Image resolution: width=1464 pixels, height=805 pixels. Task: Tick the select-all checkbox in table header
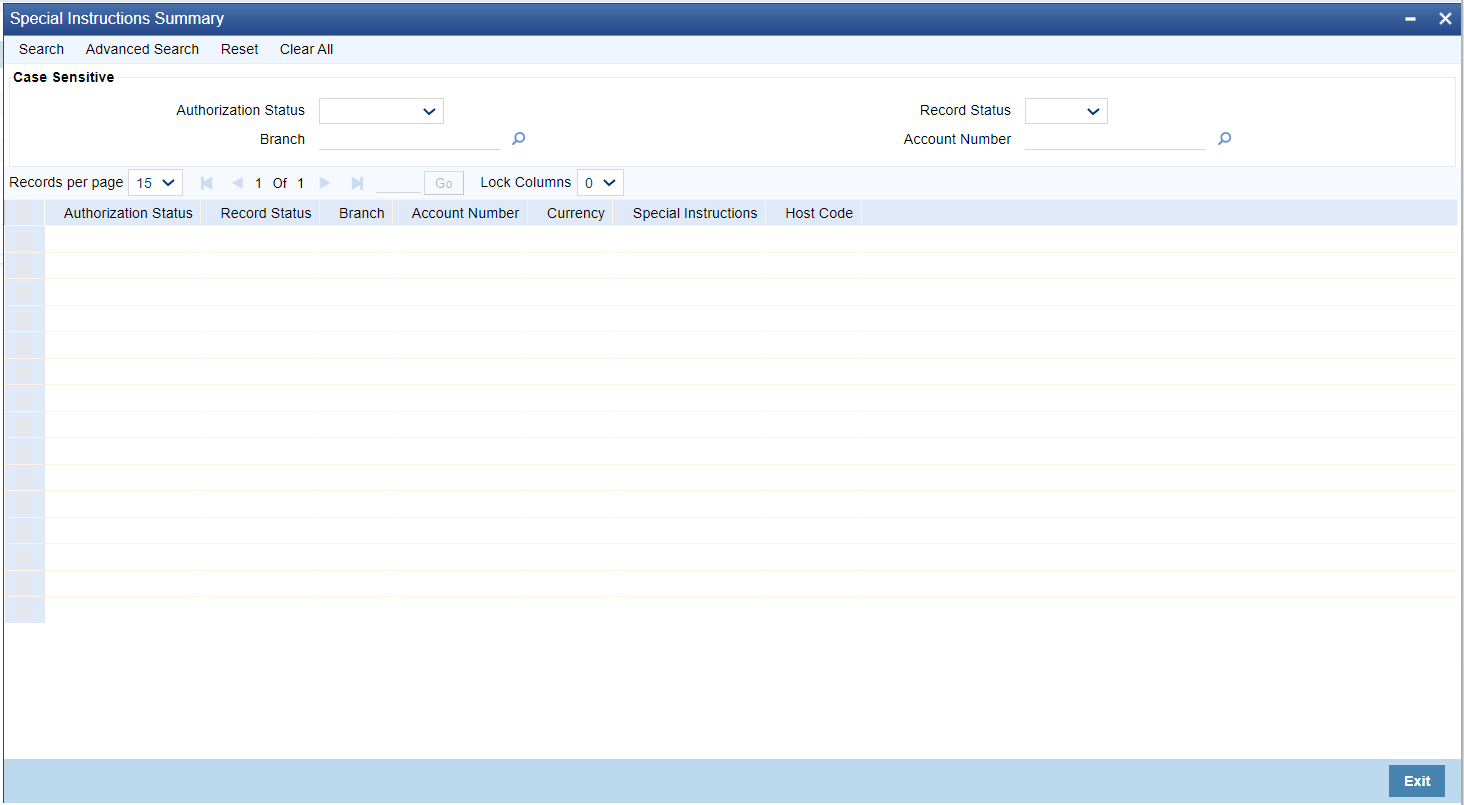coord(24,213)
